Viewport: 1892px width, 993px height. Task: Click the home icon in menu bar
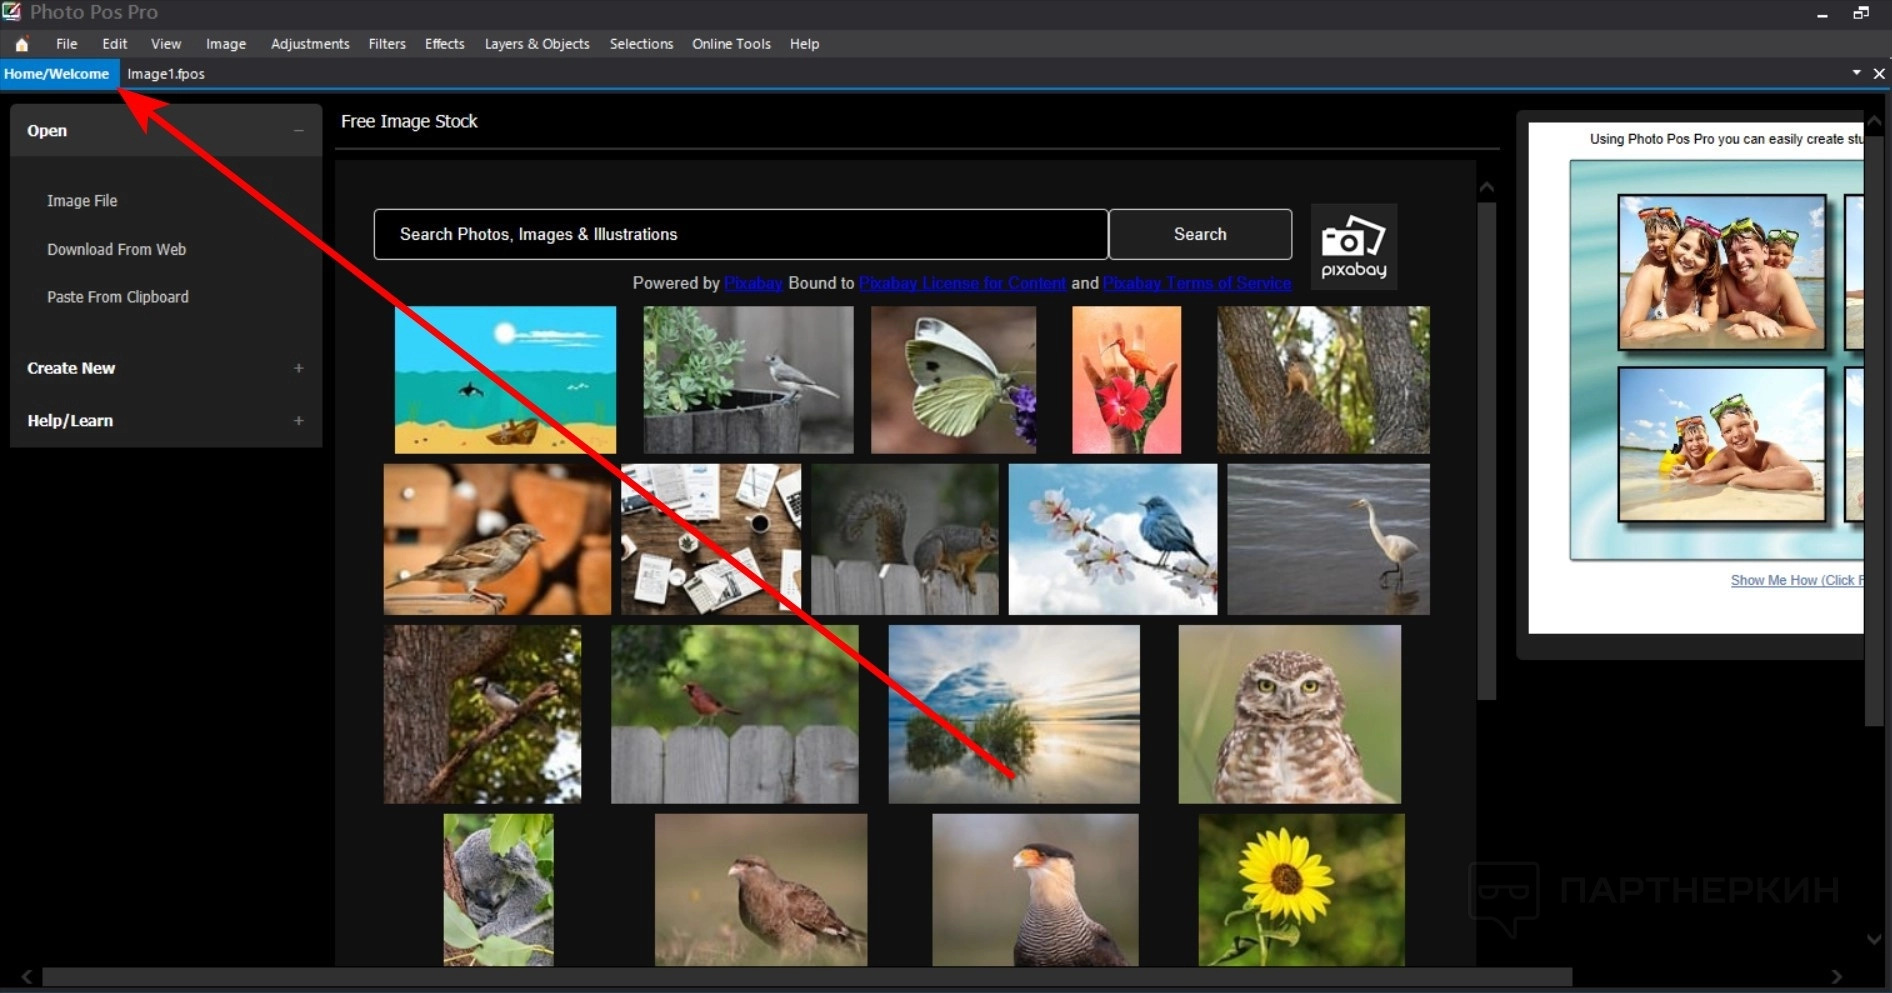coord(22,44)
